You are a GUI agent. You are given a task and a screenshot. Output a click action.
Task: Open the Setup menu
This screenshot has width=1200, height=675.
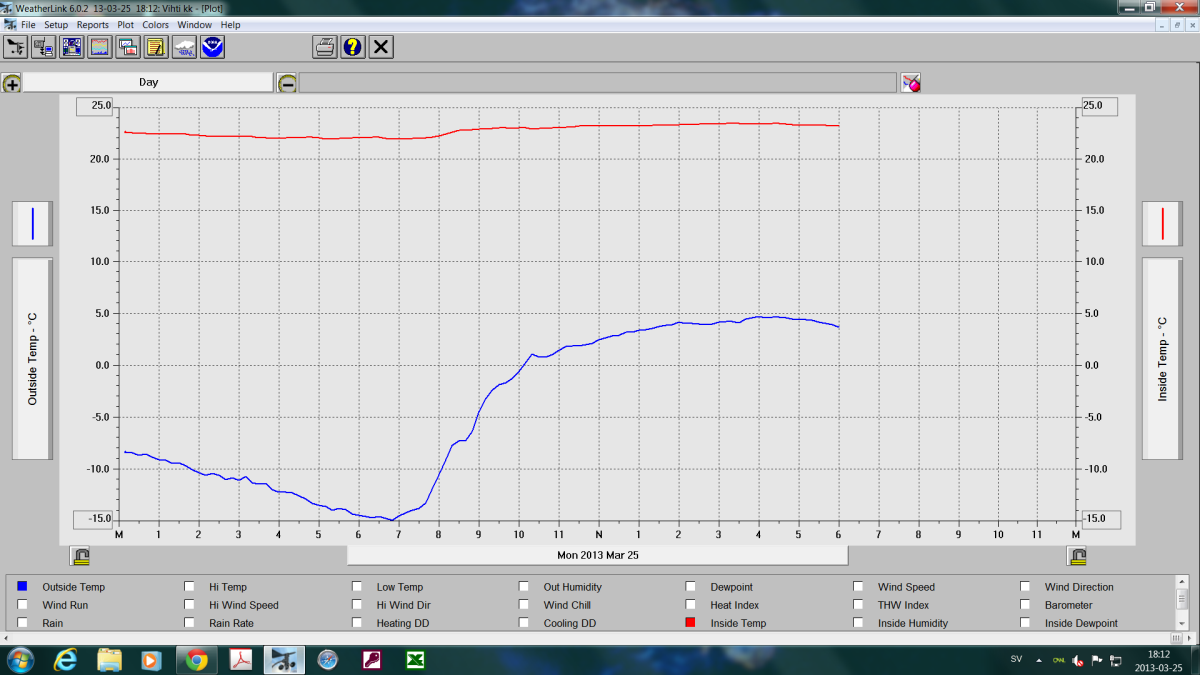56,24
